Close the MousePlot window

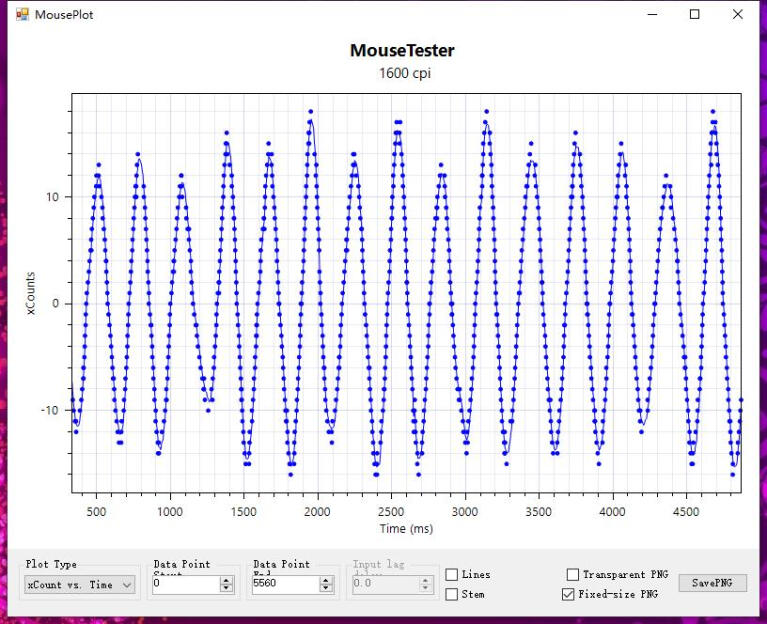tap(738, 15)
